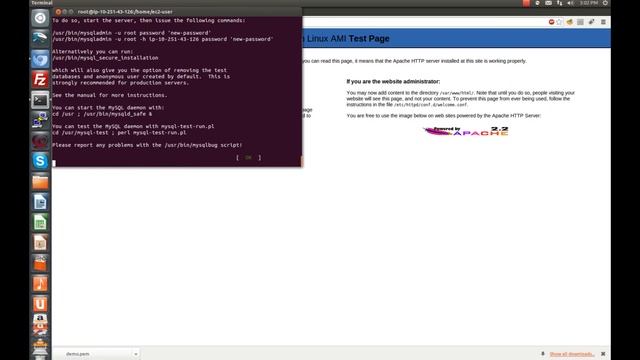
Task: Click the grey grid extension icon
Action: (580, 22)
